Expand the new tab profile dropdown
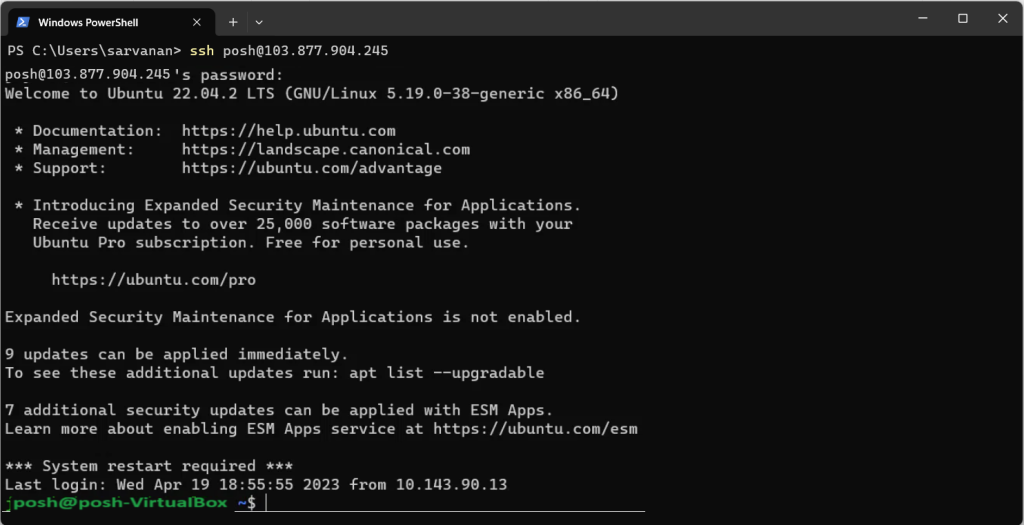Viewport: 1024px width, 525px height. [259, 21]
